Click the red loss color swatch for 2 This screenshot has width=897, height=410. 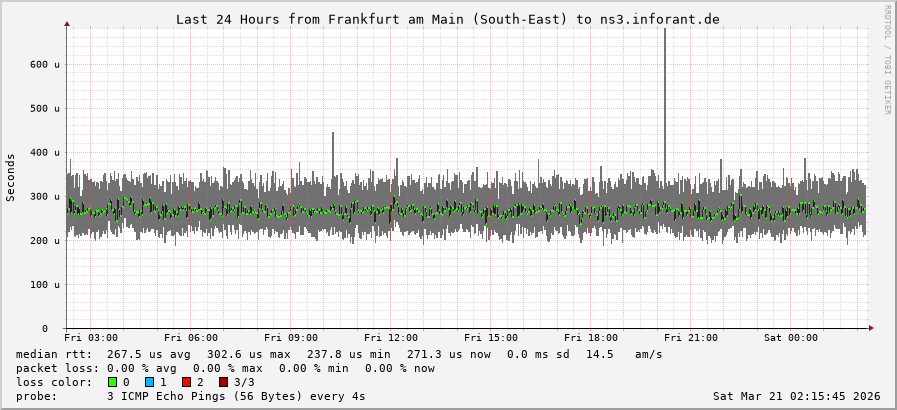(187, 382)
